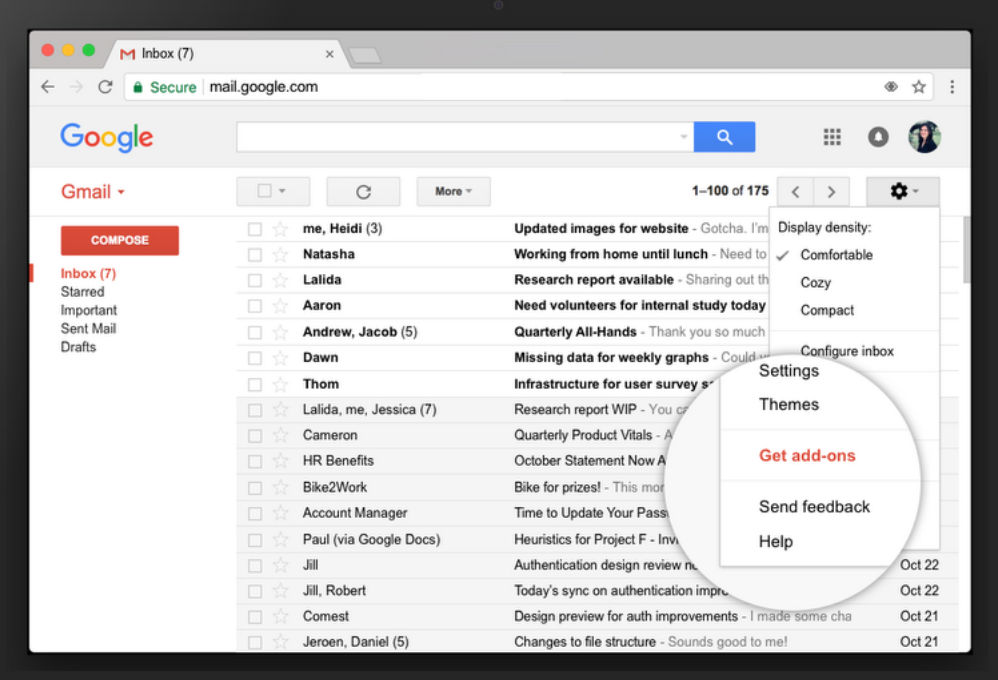Screen dimensions: 998x680
Task: Click the Google logo
Action: point(107,138)
